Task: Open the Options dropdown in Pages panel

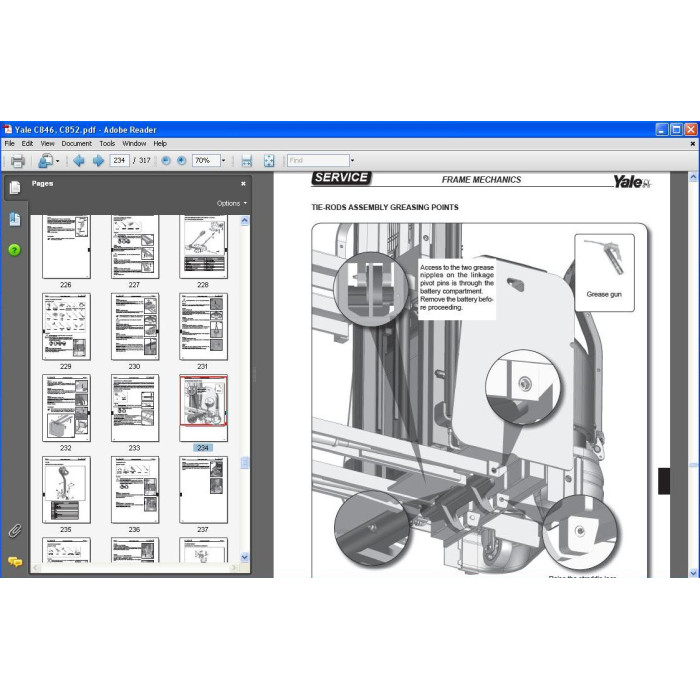Action: click(232, 203)
